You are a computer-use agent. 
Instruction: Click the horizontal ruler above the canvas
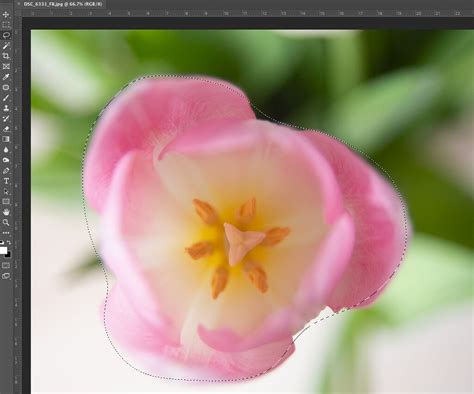tap(248, 13)
